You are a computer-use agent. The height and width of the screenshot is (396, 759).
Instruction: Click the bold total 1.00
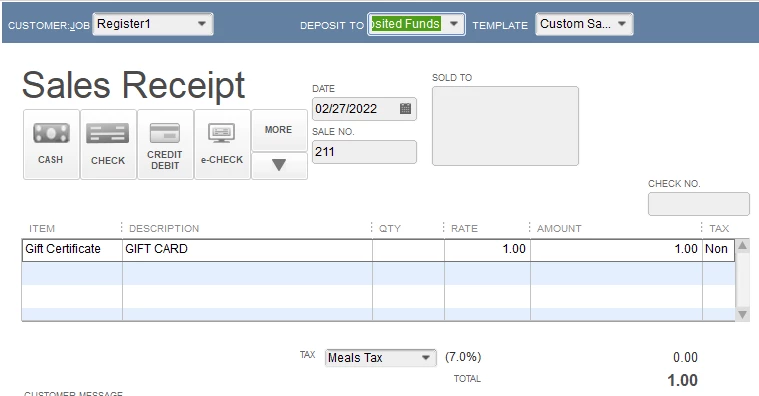683,381
